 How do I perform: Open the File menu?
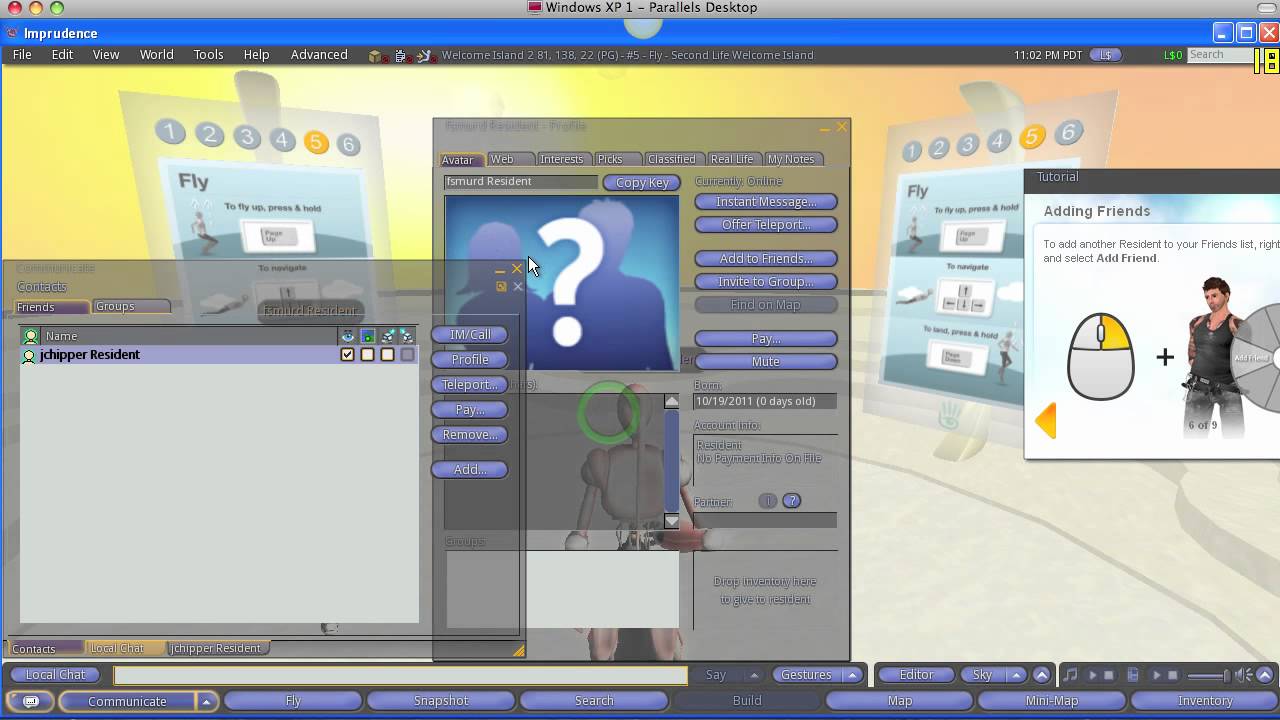(x=22, y=55)
